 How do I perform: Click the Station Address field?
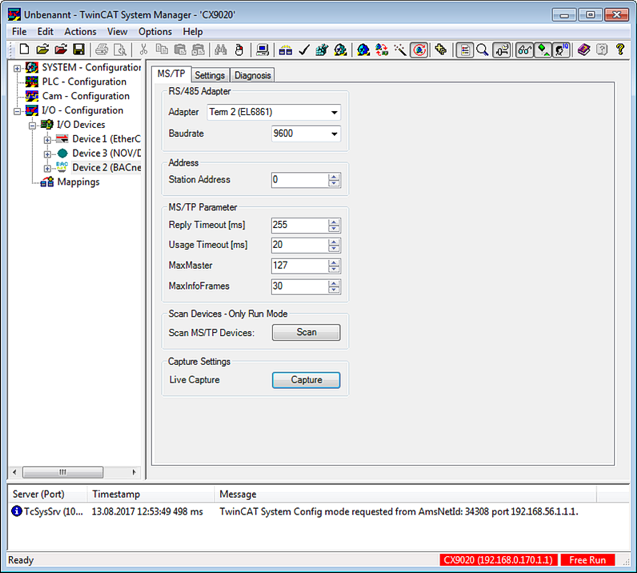point(299,180)
